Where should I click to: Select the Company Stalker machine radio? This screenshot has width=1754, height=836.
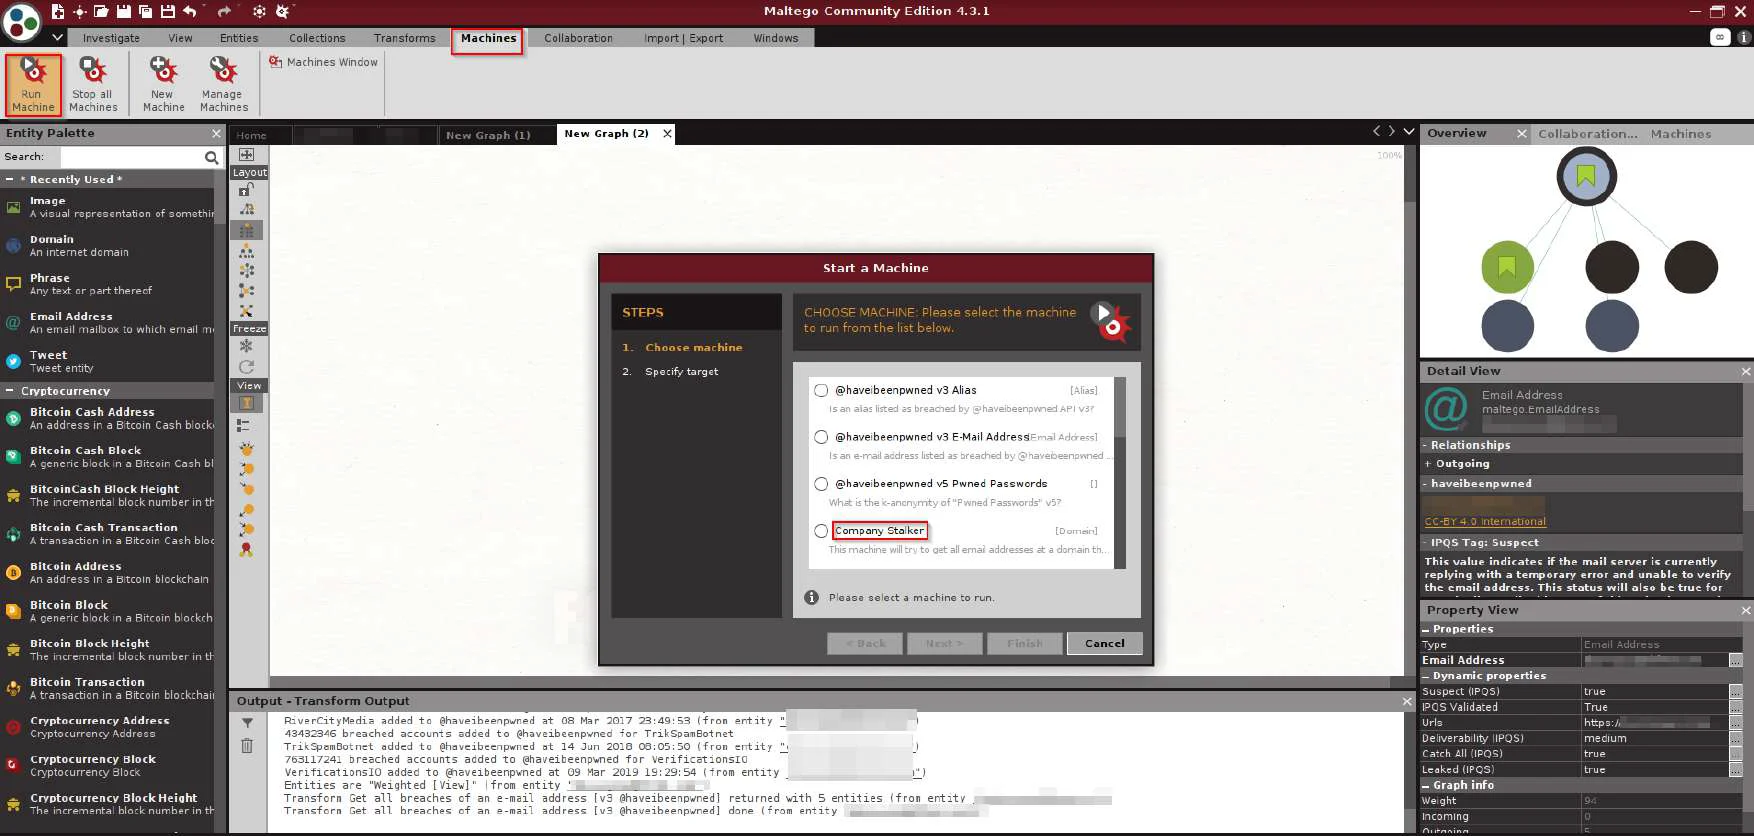pyautogui.click(x=821, y=531)
